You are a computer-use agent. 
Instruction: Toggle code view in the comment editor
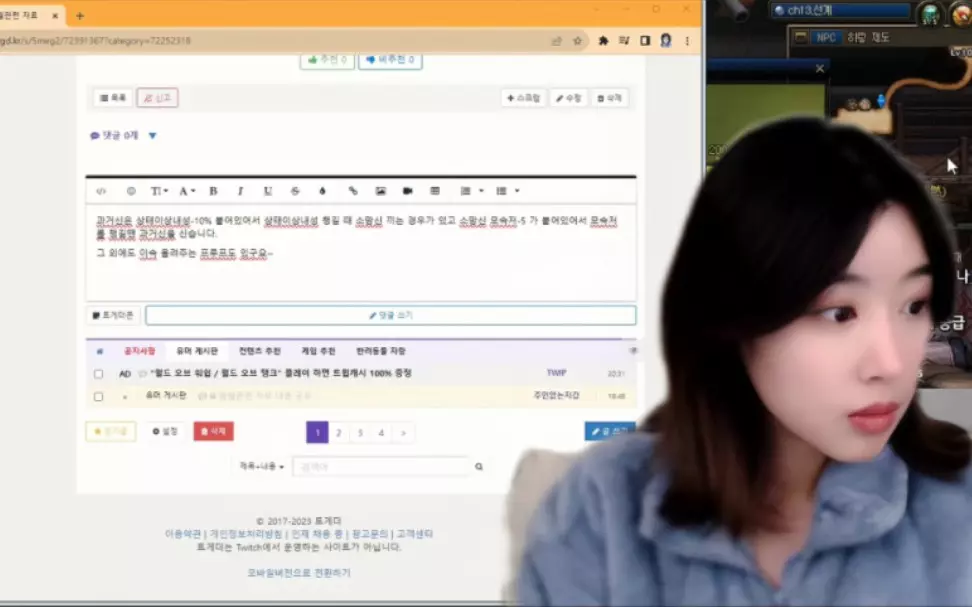click(101, 191)
